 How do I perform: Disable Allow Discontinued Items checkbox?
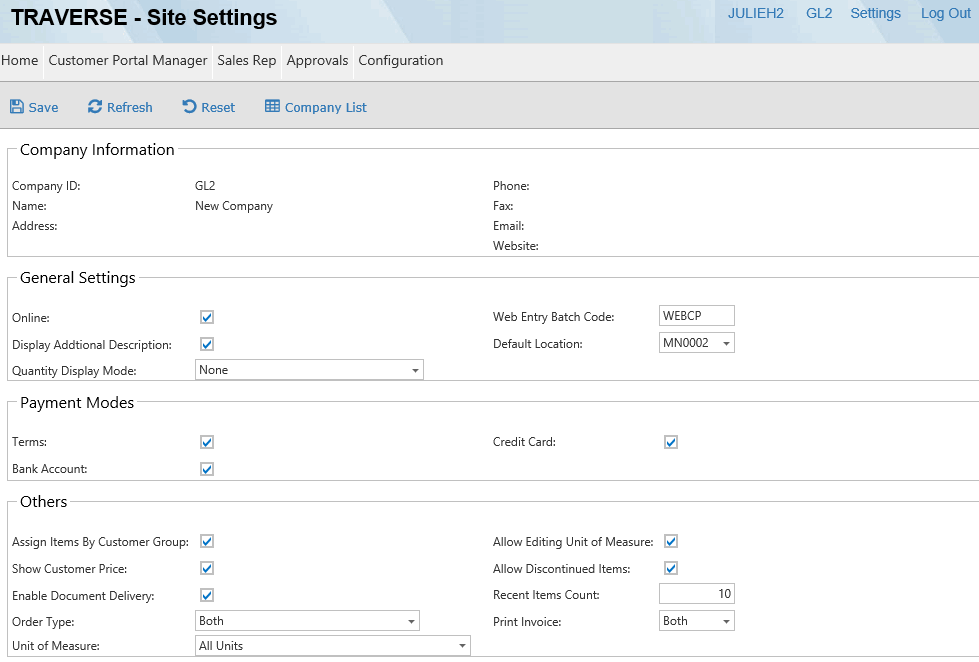click(x=671, y=568)
